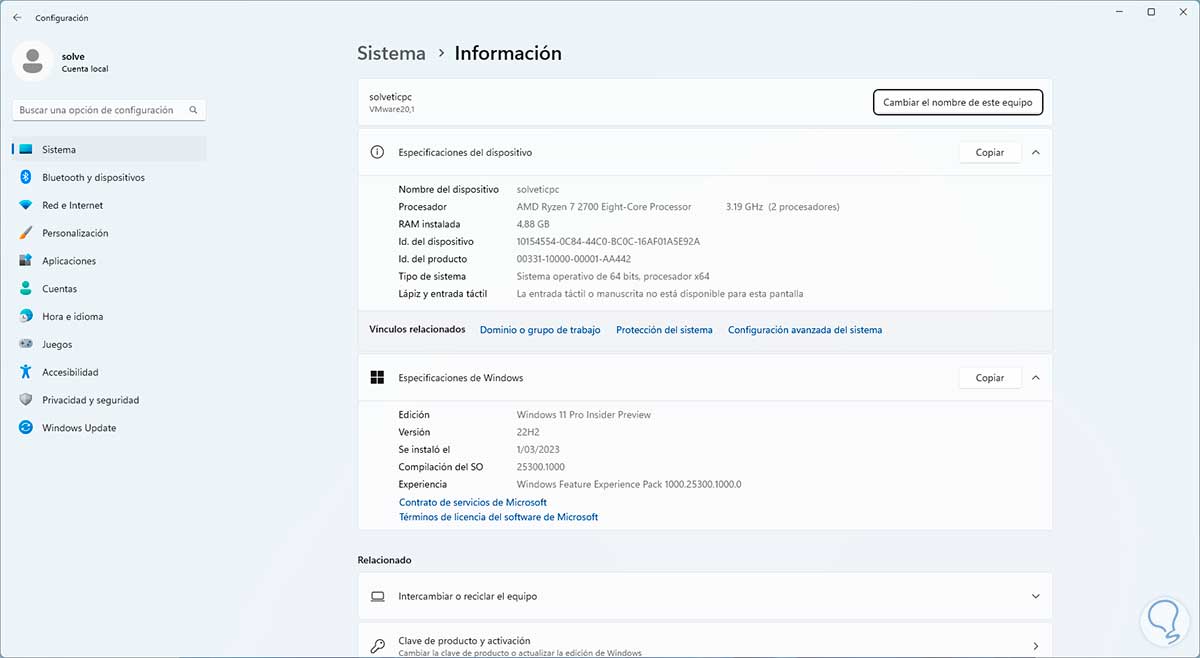Open Contrato de servicios de Microsoft link
The width and height of the screenshot is (1200, 658).
[473, 502]
